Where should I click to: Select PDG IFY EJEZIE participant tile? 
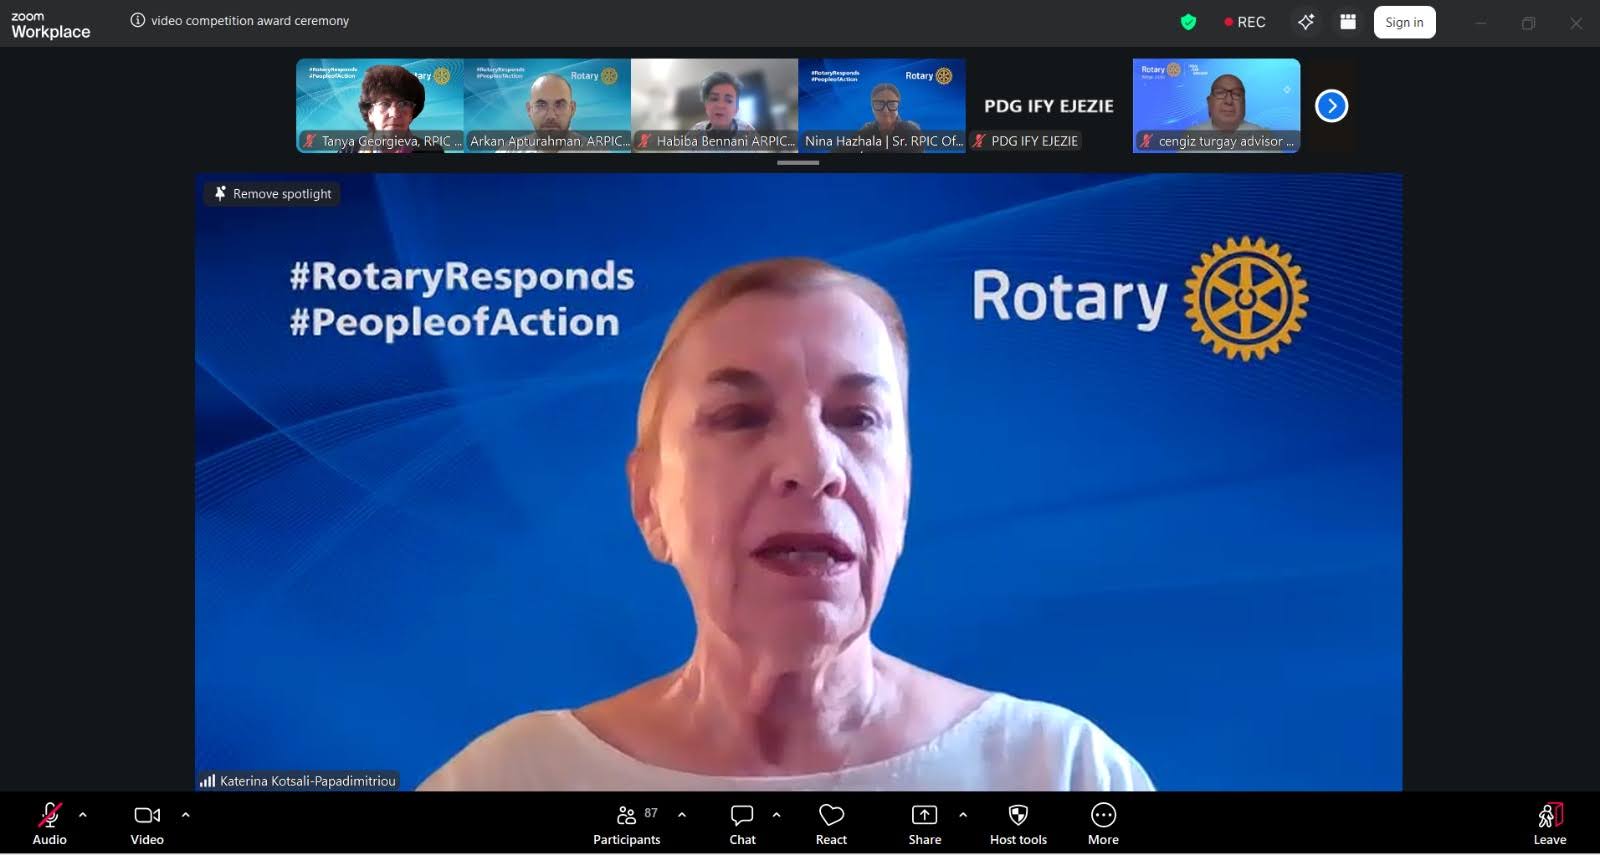pyautogui.click(x=1049, y=105)
